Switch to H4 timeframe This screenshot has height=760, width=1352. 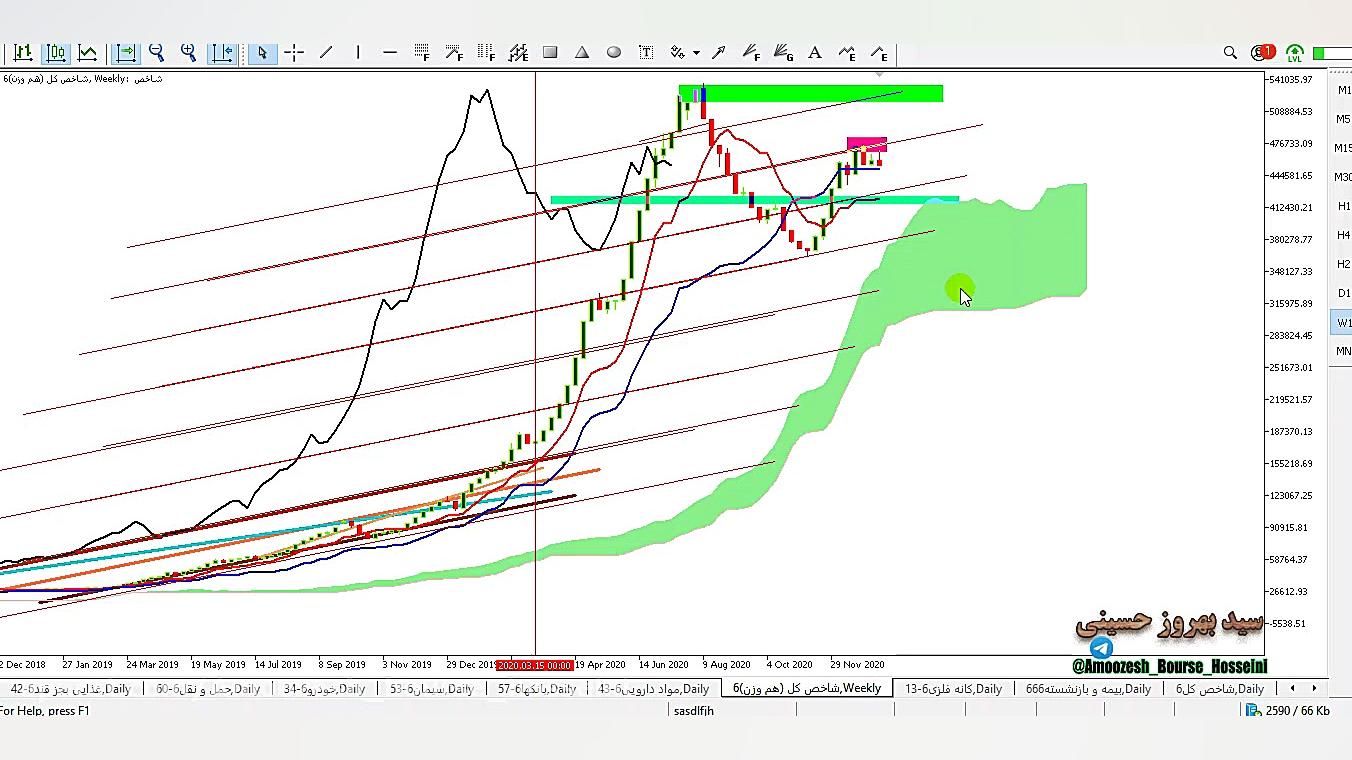pos(1343,235)
